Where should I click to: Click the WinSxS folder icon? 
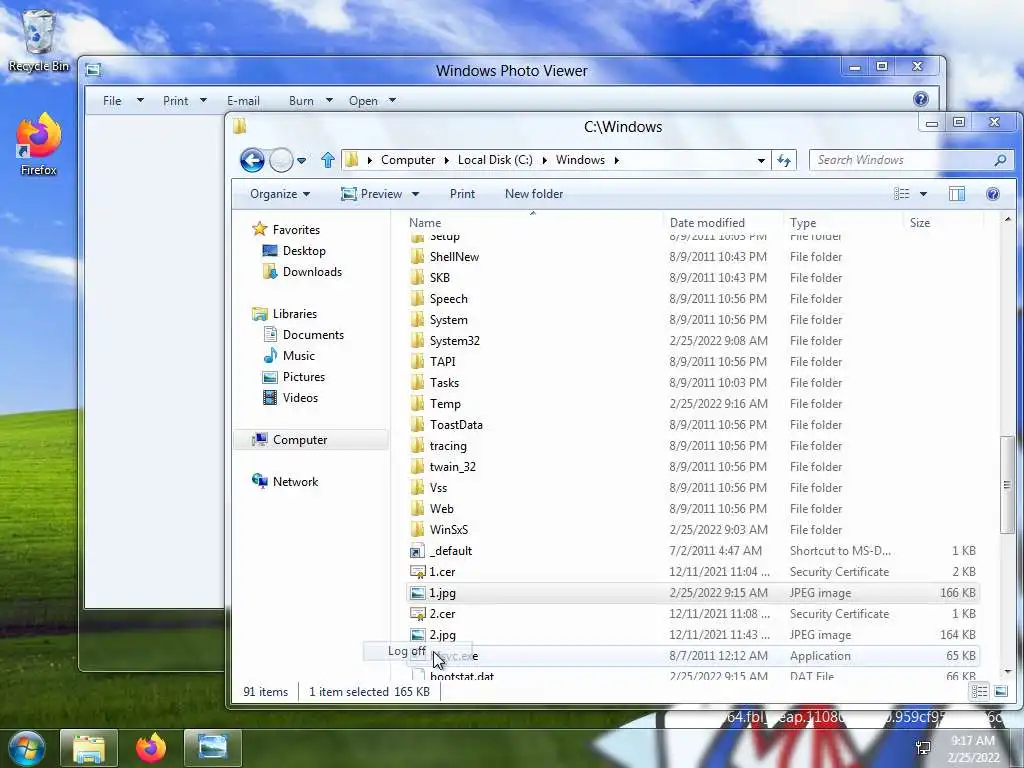point(417,530)
